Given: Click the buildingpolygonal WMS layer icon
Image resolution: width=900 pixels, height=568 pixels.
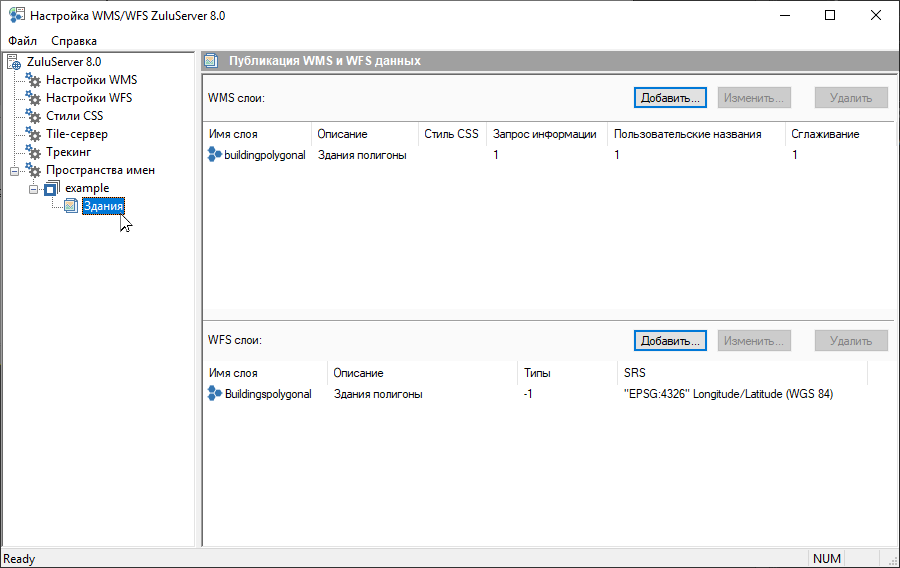Looking at the screenshot, I should point(215,155).
